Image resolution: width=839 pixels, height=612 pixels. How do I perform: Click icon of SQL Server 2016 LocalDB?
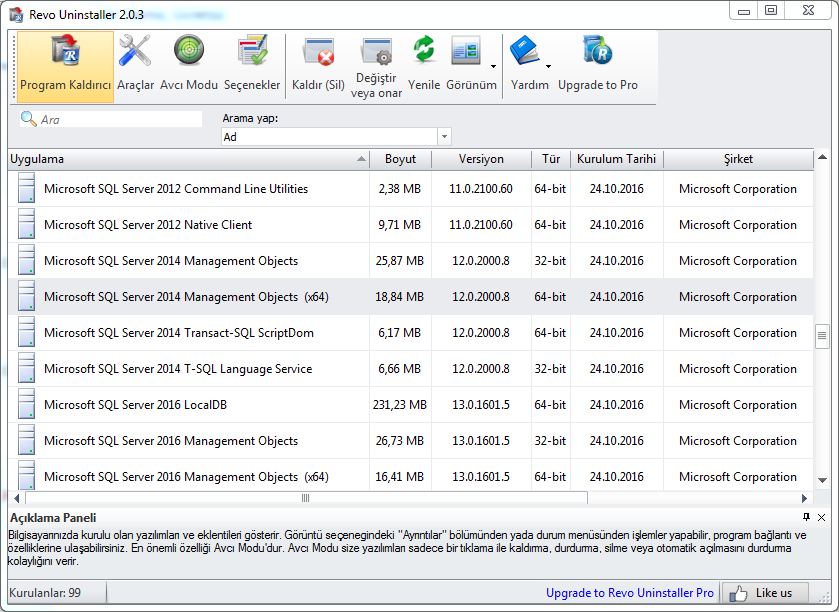[26, 404]
